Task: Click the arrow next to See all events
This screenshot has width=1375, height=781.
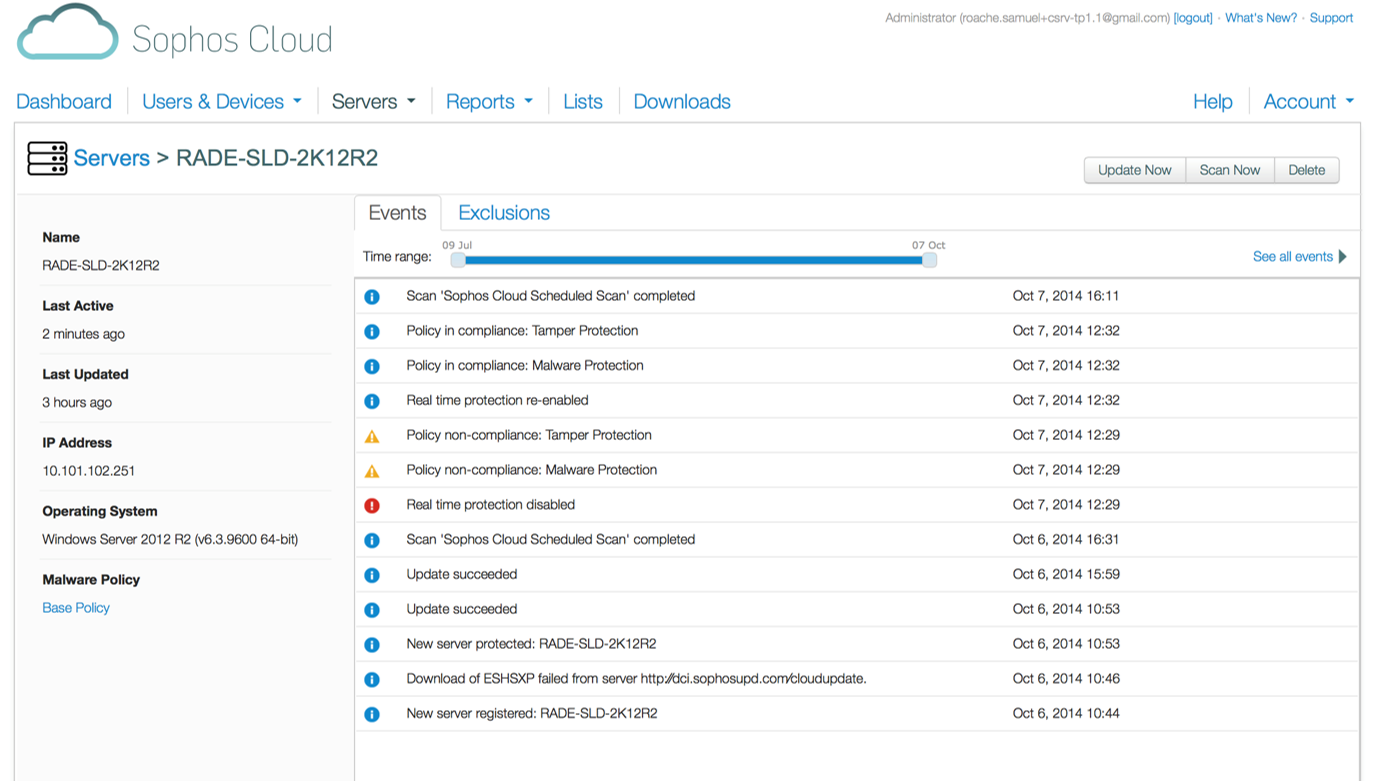Action: point(1342,257)
